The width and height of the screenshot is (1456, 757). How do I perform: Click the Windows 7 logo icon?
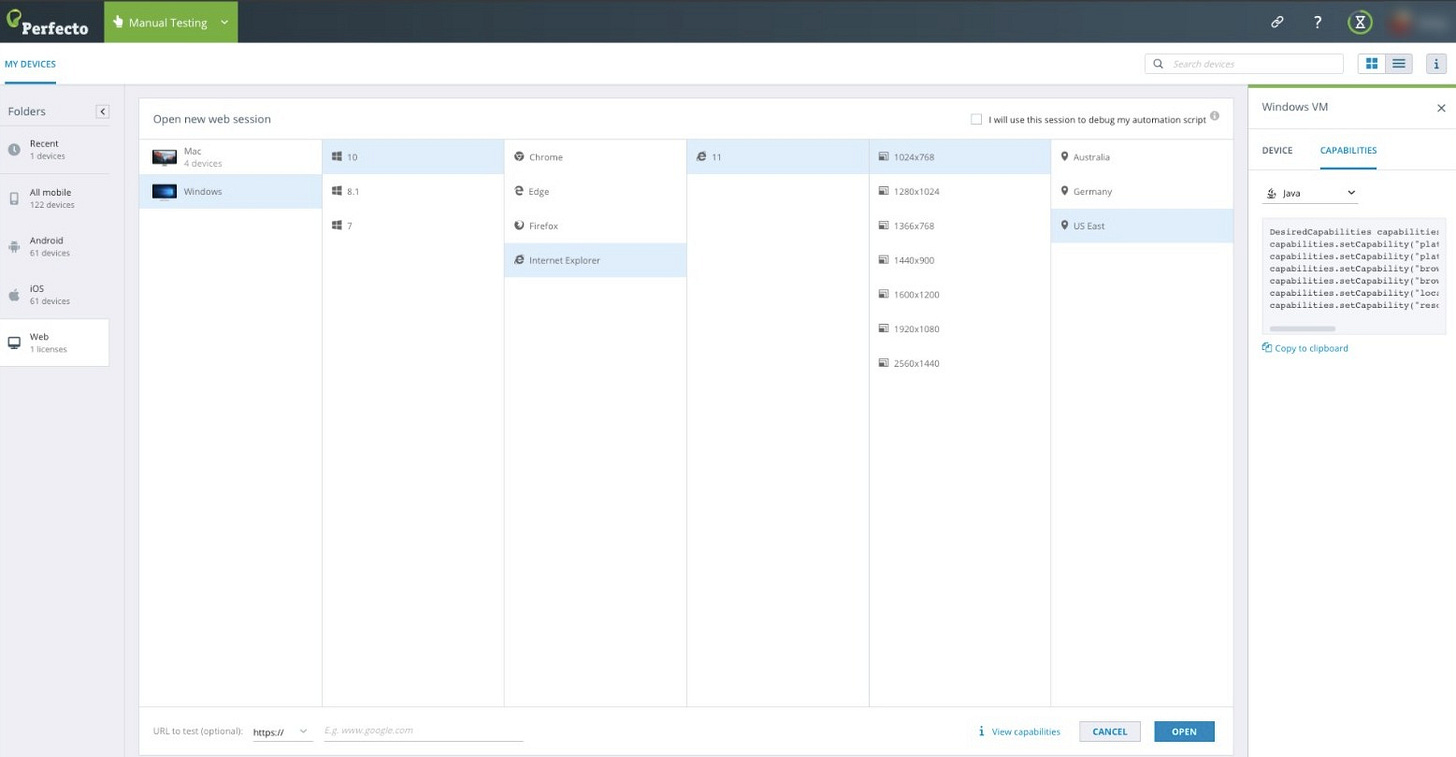pos(337,225)
